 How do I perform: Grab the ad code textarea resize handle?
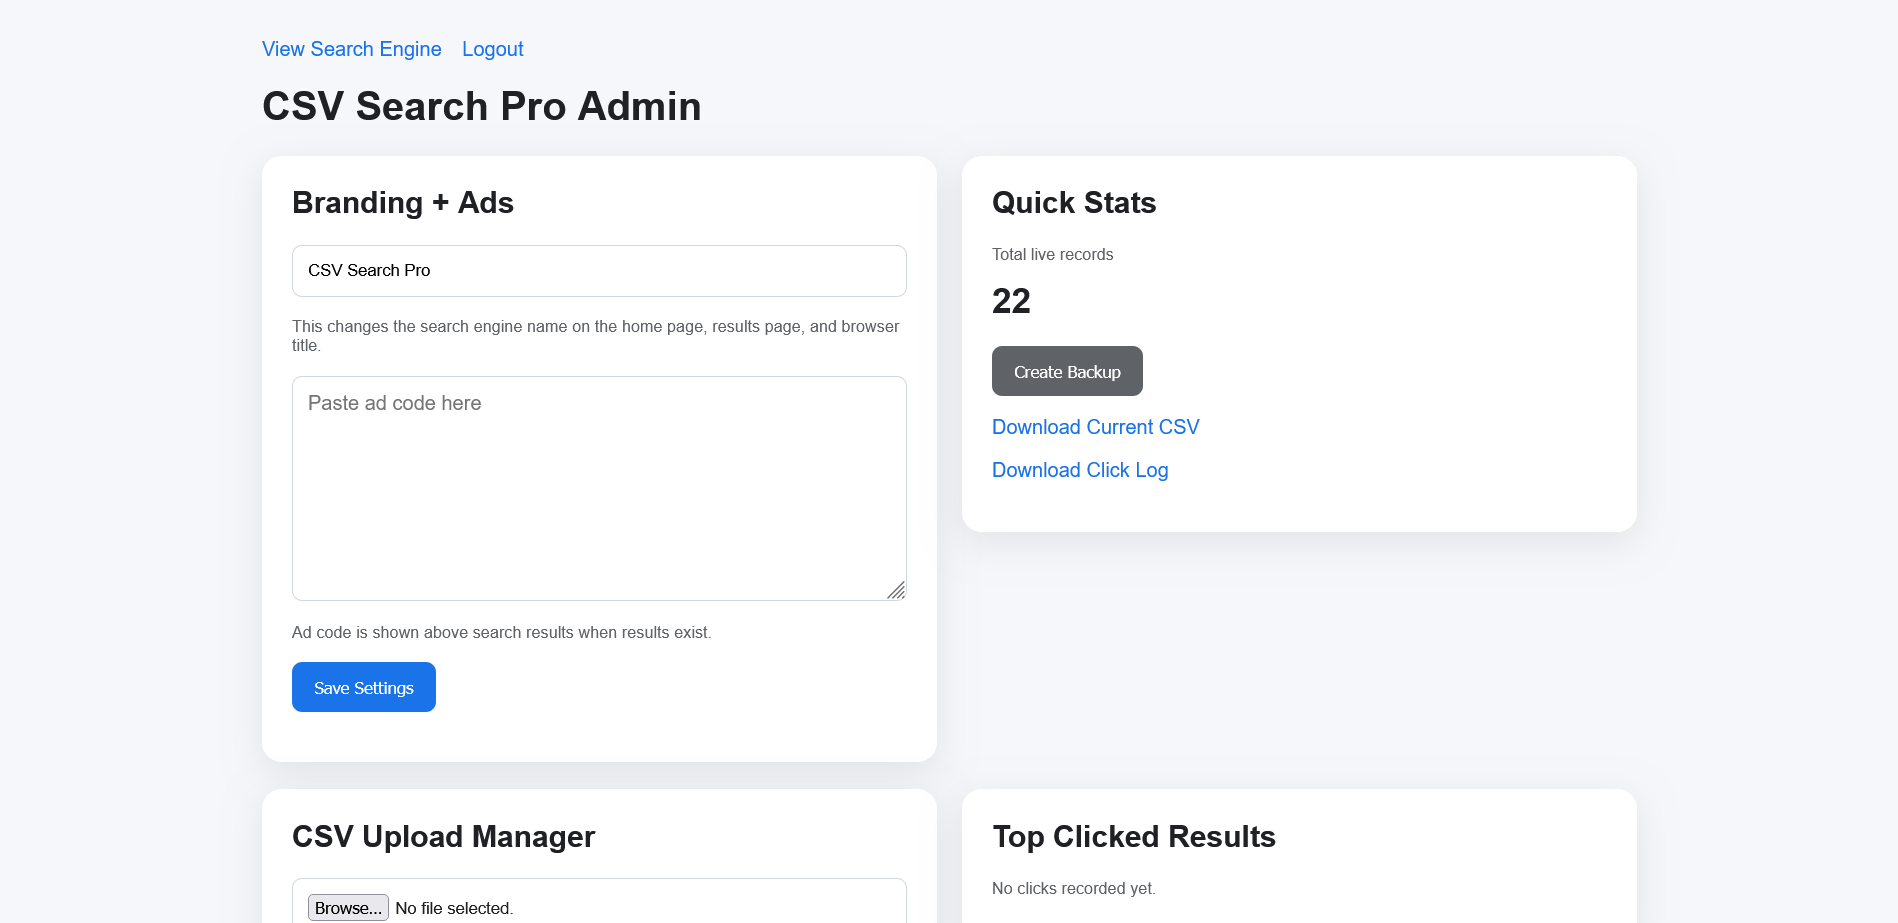[896, 590]
